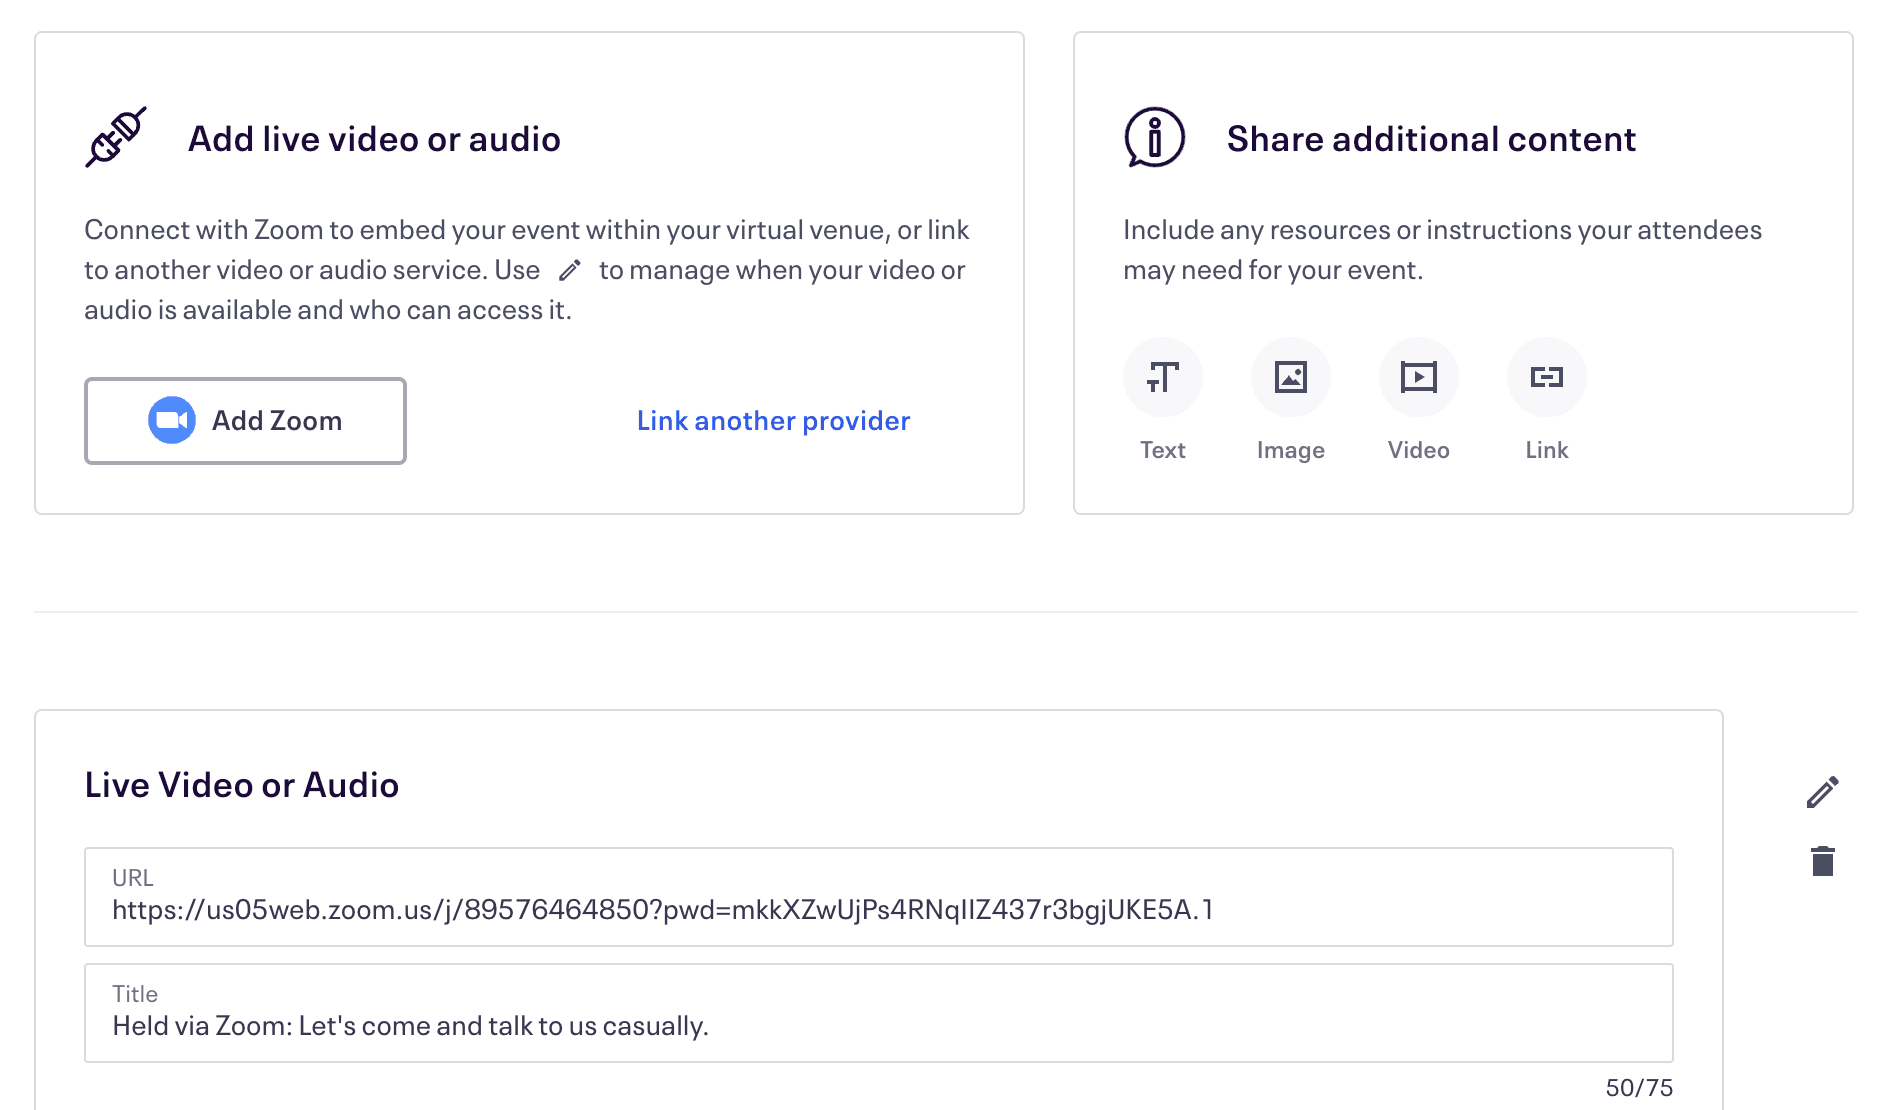Viewport: 1884px width, 1110px height.
Task: Click the 'Live Video or Audio' heading
Action: coord(242,785)
